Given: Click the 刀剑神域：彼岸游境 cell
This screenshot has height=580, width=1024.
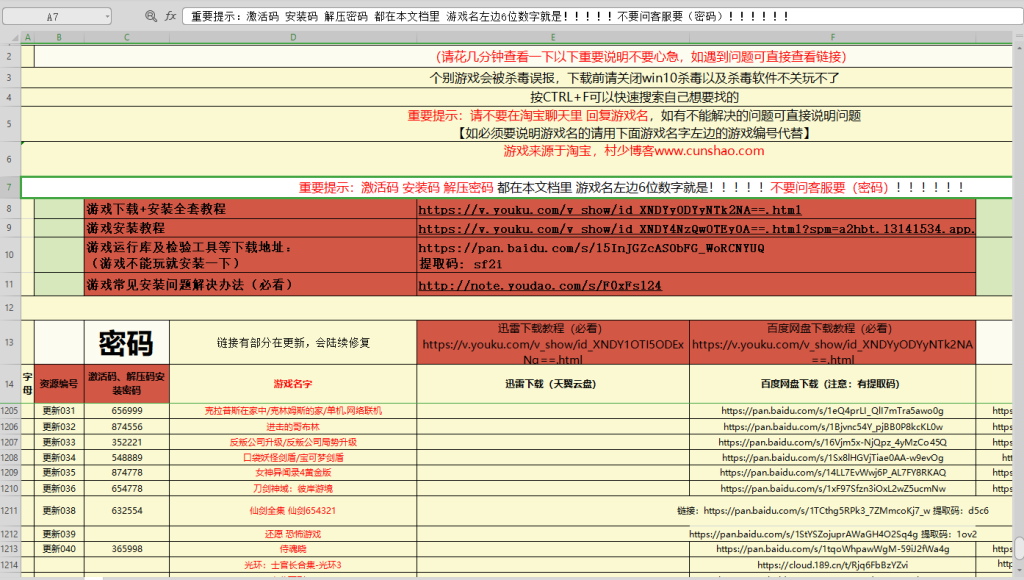Looking at the screenshot, I should (x=293, y=489).
